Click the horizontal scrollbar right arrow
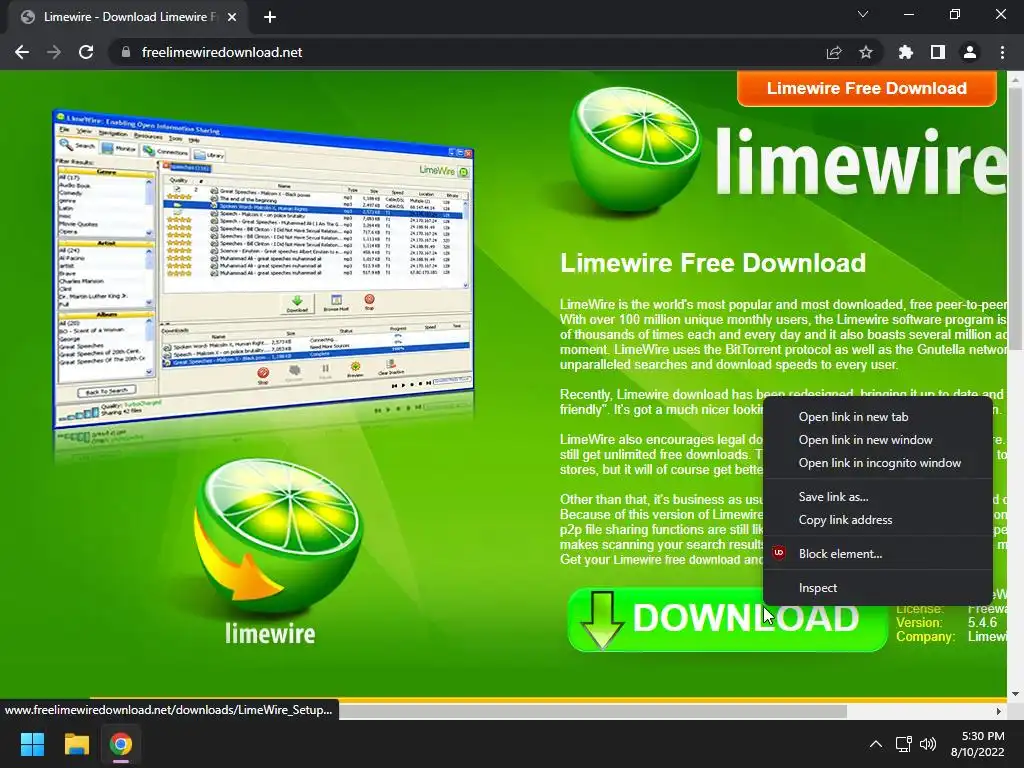This screenshot has width=1024, height=768. [999, 711]
